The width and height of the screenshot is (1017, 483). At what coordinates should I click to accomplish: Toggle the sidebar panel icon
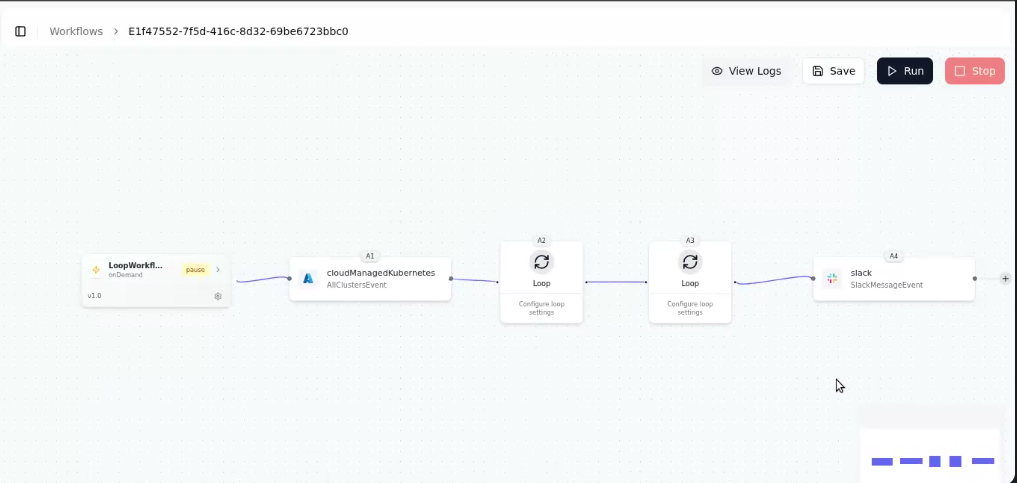point(20,31)
